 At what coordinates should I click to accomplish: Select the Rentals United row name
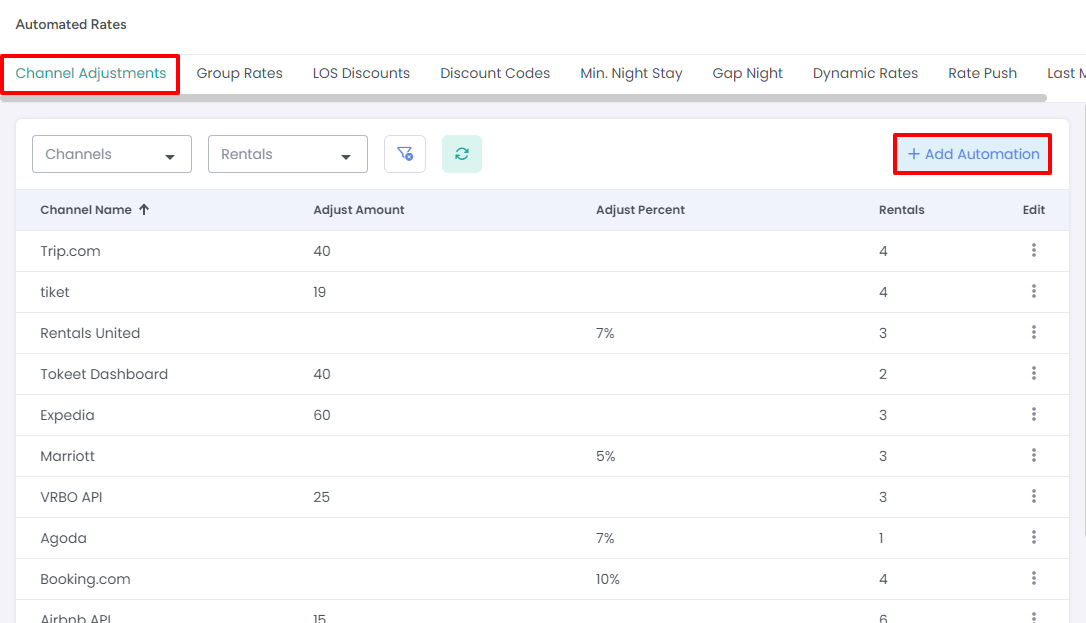(90, 333)
